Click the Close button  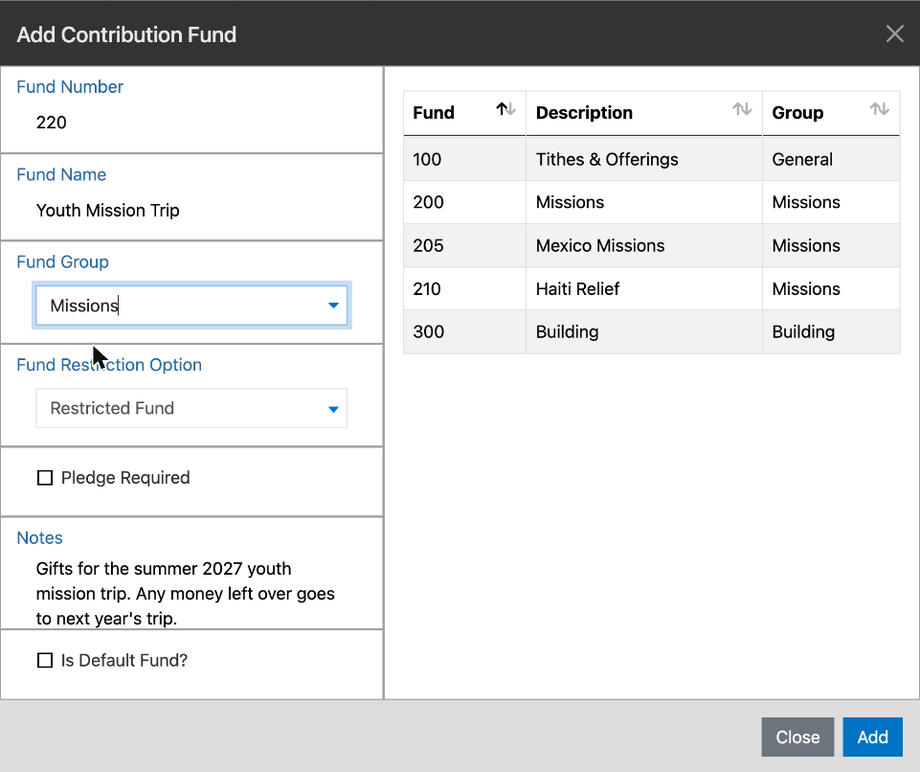click(x=797, y=737)
